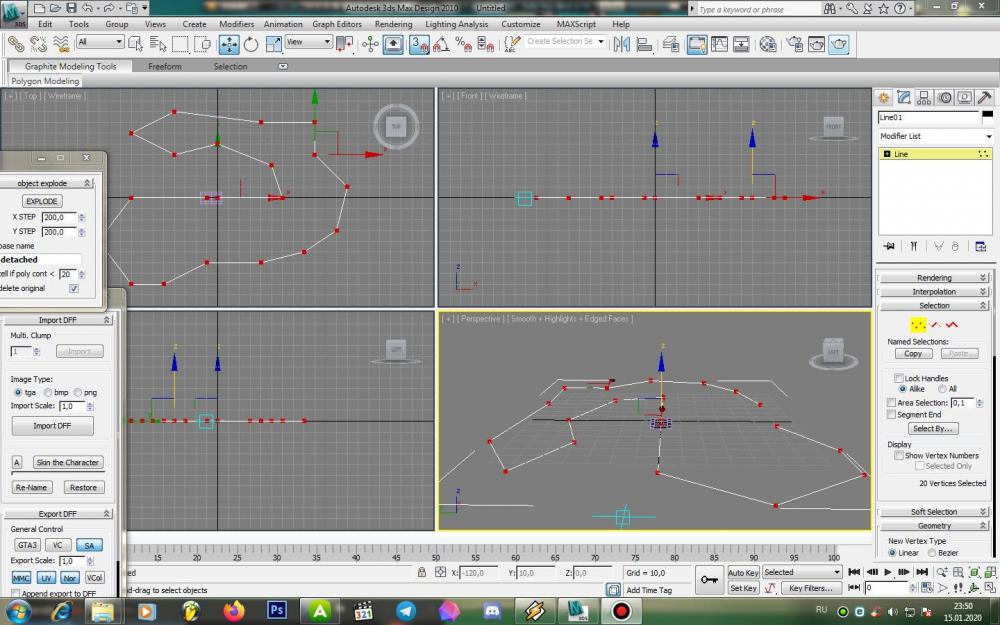Open the key mode Selected dropdown
Viewport: 1000px width, 625px height.
click(x=802, y=572)
